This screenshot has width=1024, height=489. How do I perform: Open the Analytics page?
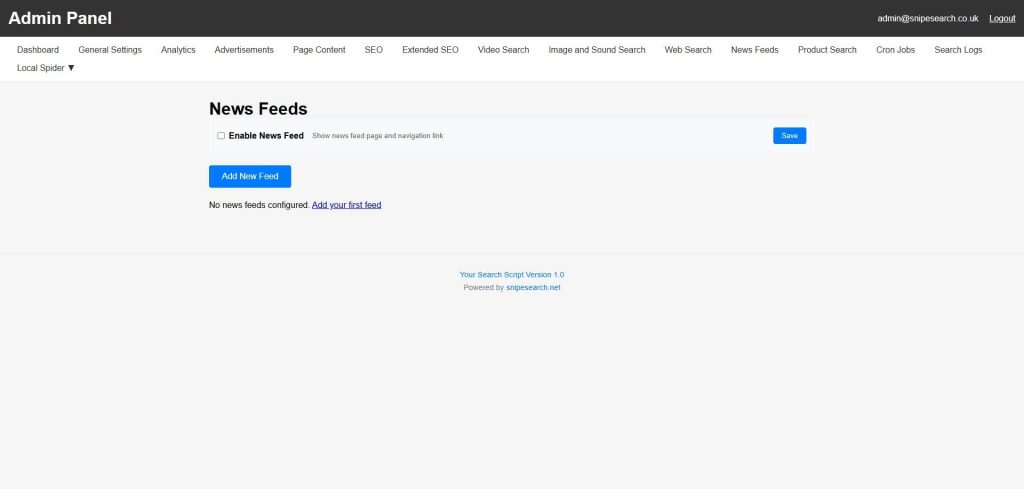[x=178, y=50]
